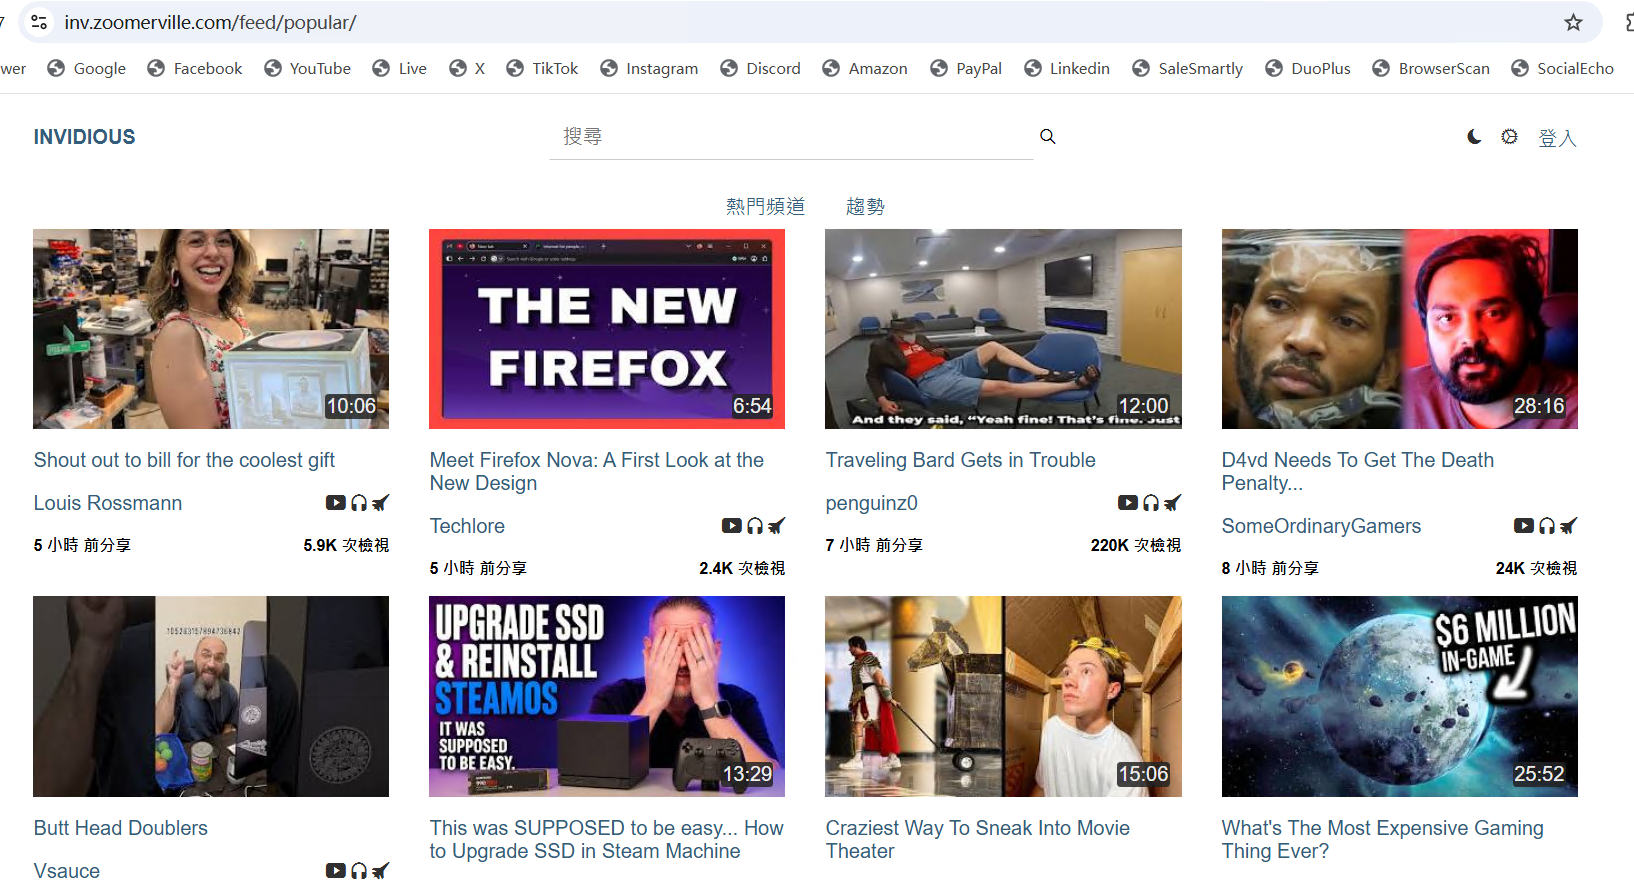The height and width of the screenshot is (880, 1634).
Task: Bookmark this page with the star icon
Action: (x=1573, y=22)
